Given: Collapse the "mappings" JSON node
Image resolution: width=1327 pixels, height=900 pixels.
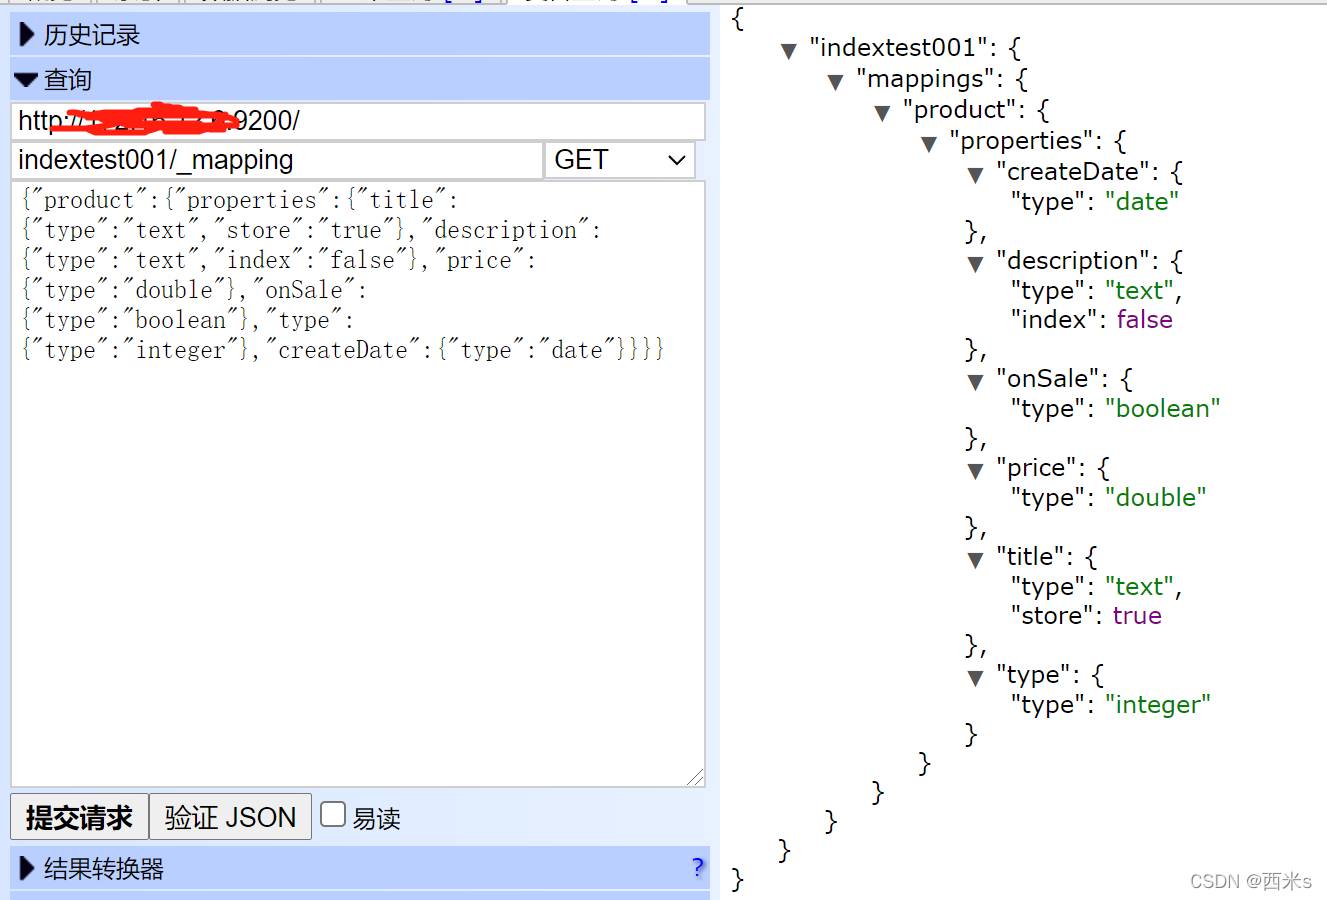Looking at the screenshot, I should 835,82.
